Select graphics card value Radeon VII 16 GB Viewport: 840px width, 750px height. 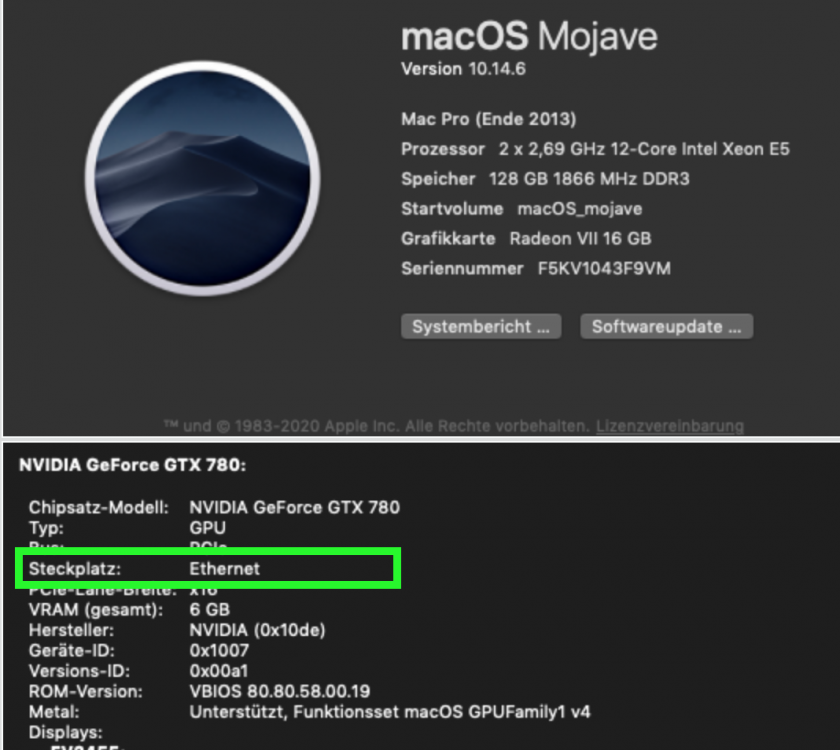click(x=580, y=238)
